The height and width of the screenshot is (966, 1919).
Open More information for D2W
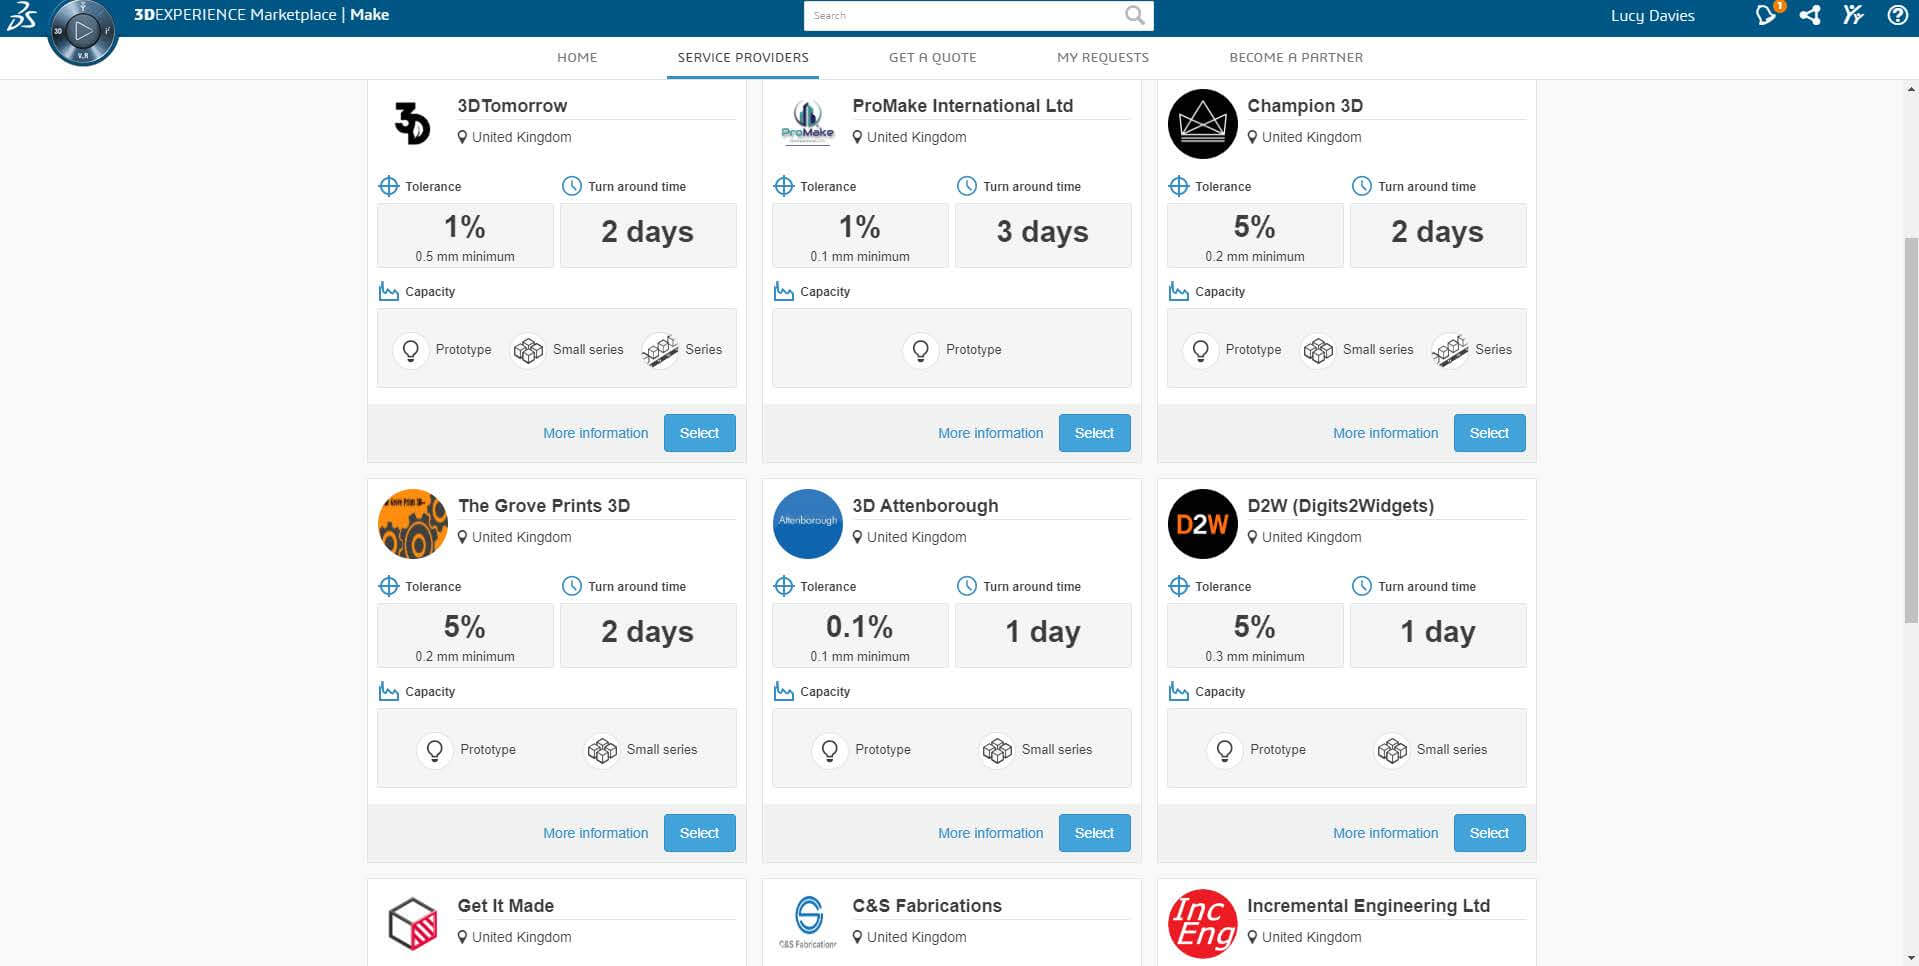[x=1386, y=833]
